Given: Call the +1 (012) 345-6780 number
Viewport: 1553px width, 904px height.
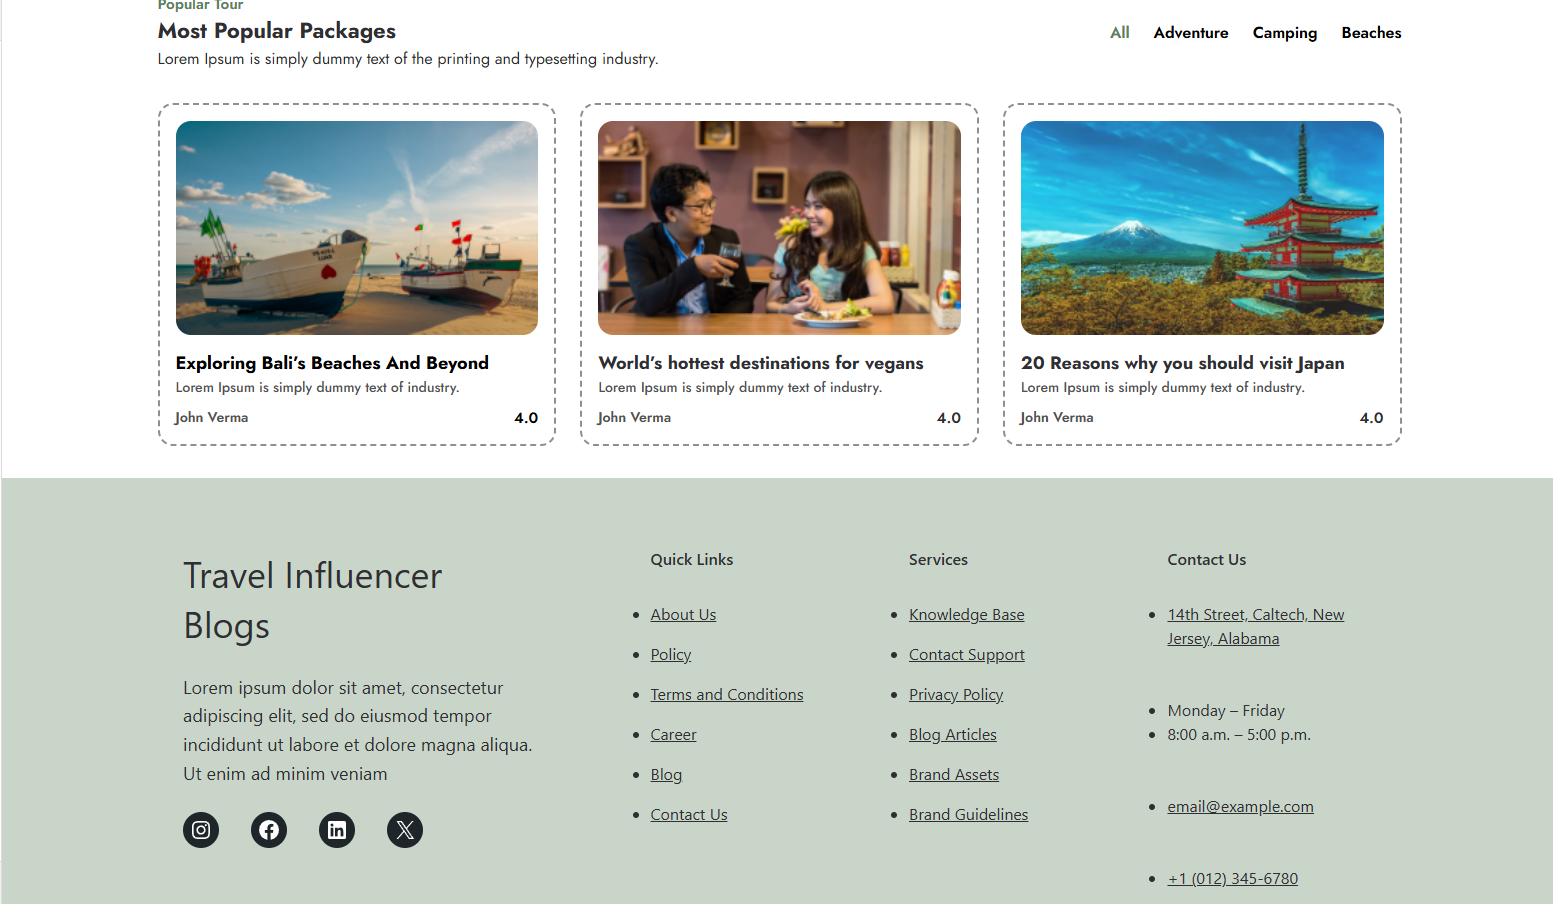Looking at the screenshot, I should pos(1232,878).
